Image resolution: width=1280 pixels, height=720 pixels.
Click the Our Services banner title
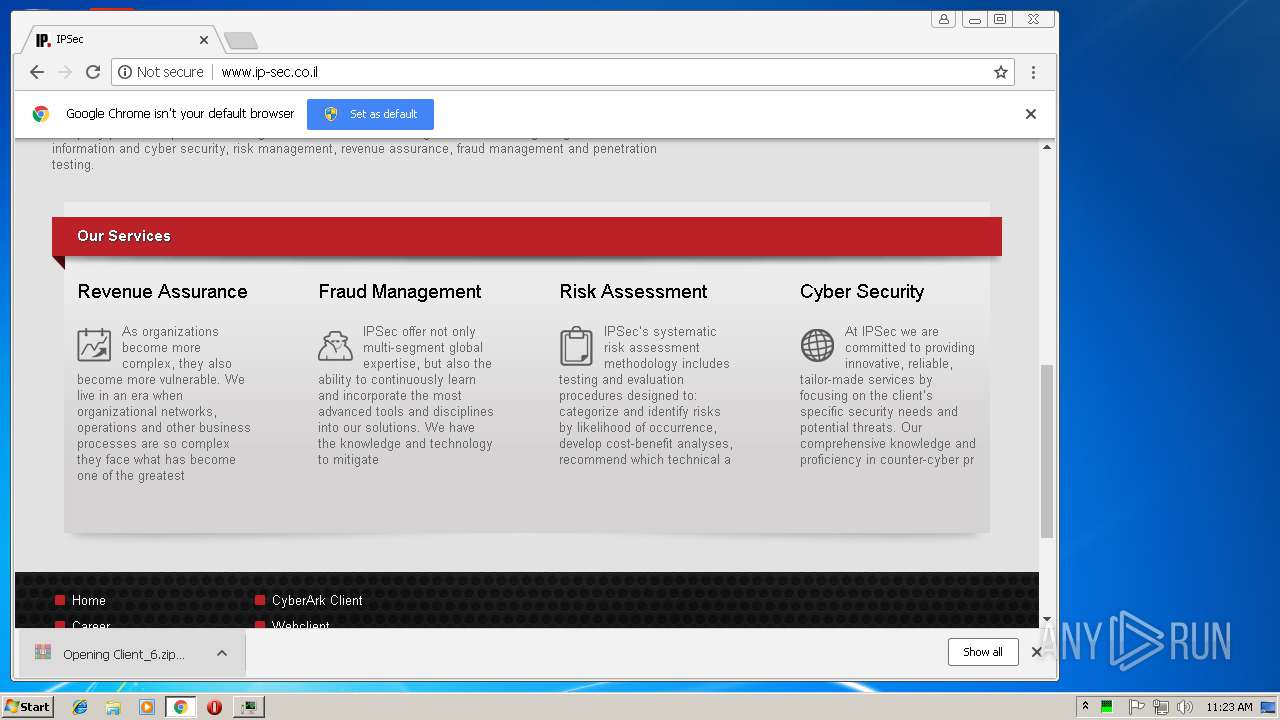click(124, 236)
